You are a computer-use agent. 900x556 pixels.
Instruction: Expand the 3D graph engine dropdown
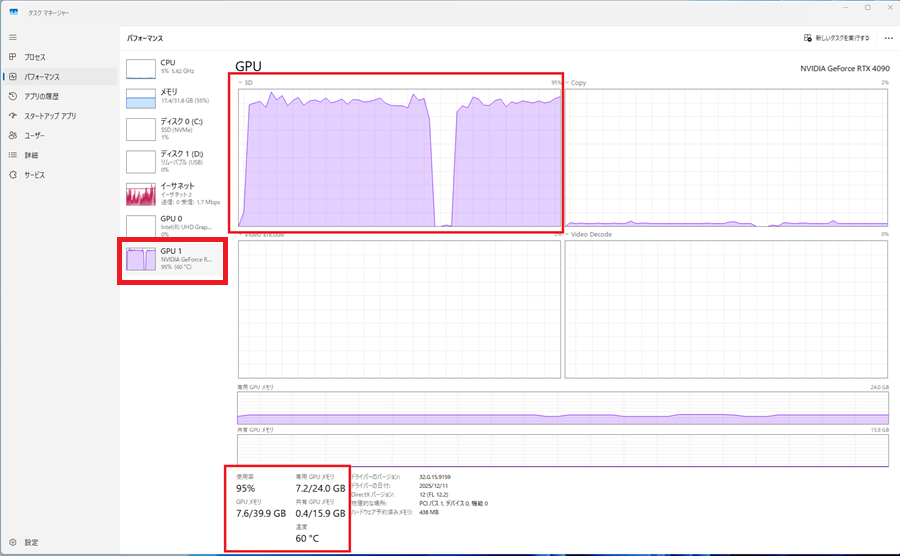pyautogui.click(x=241, y=82)
